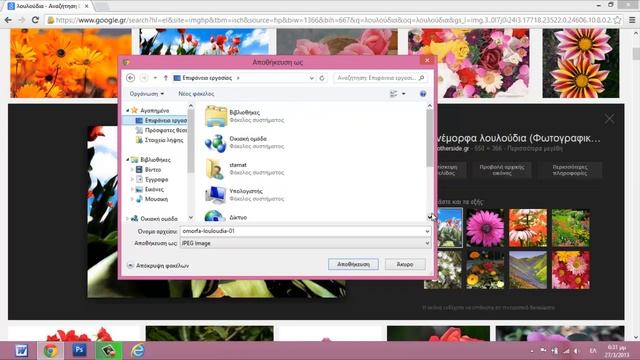Click the file list vertical scrollbar in the dialog
Image resolution: width=640 pixels, height=360 pixels.
tap(429, 139)
